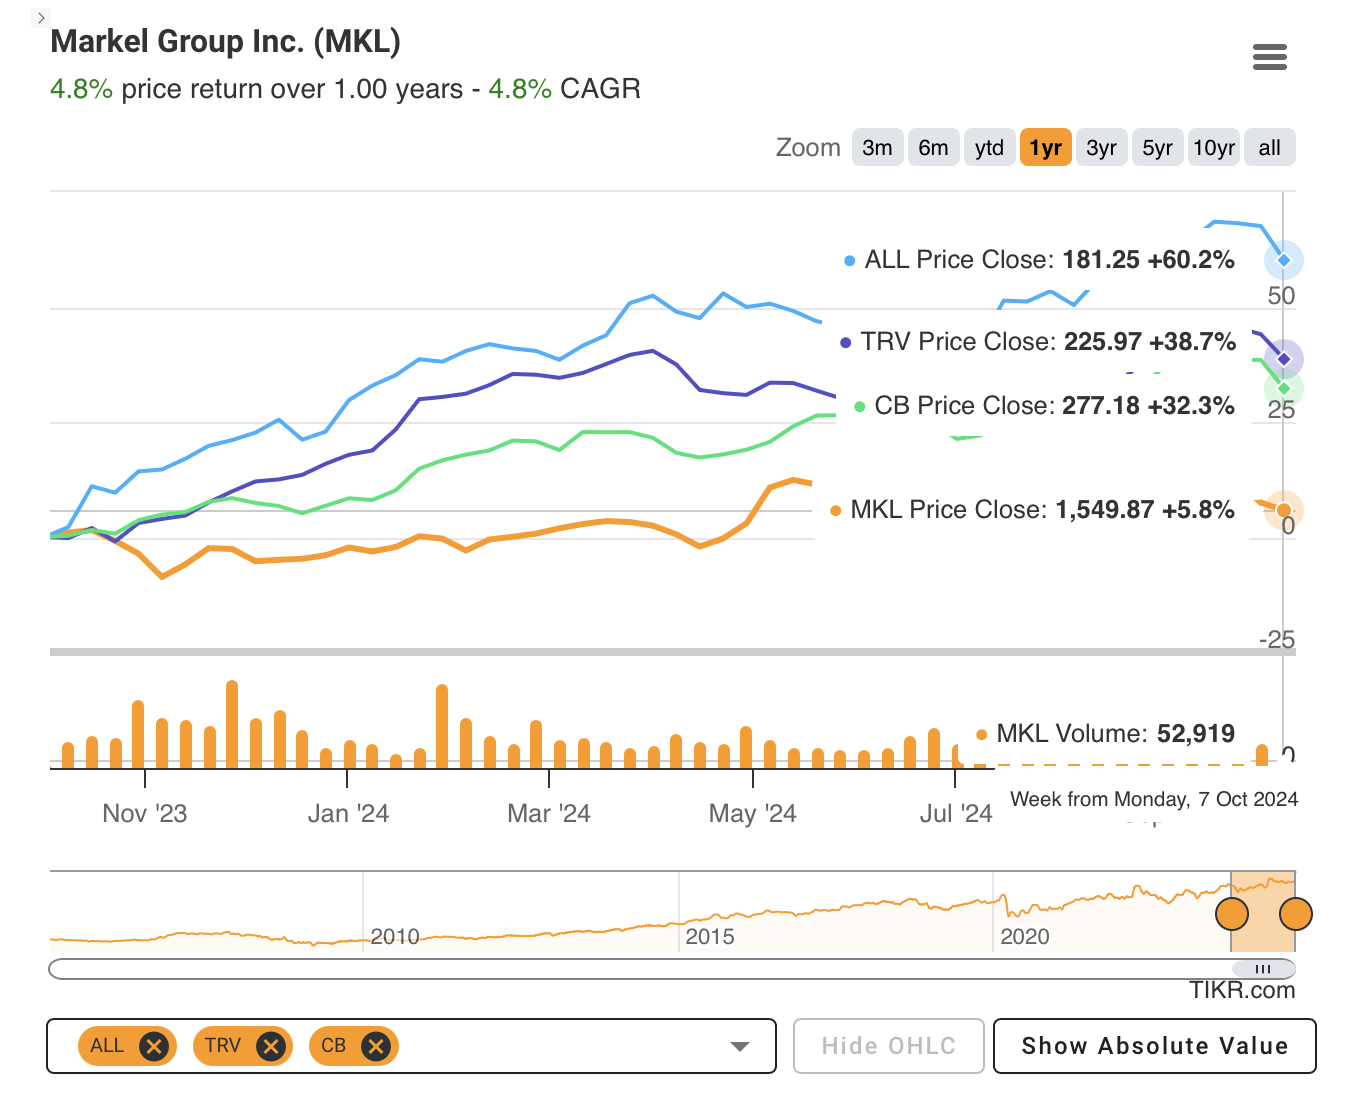
Task: Select the 1yr zoom tab
Action: point(1045,147)
